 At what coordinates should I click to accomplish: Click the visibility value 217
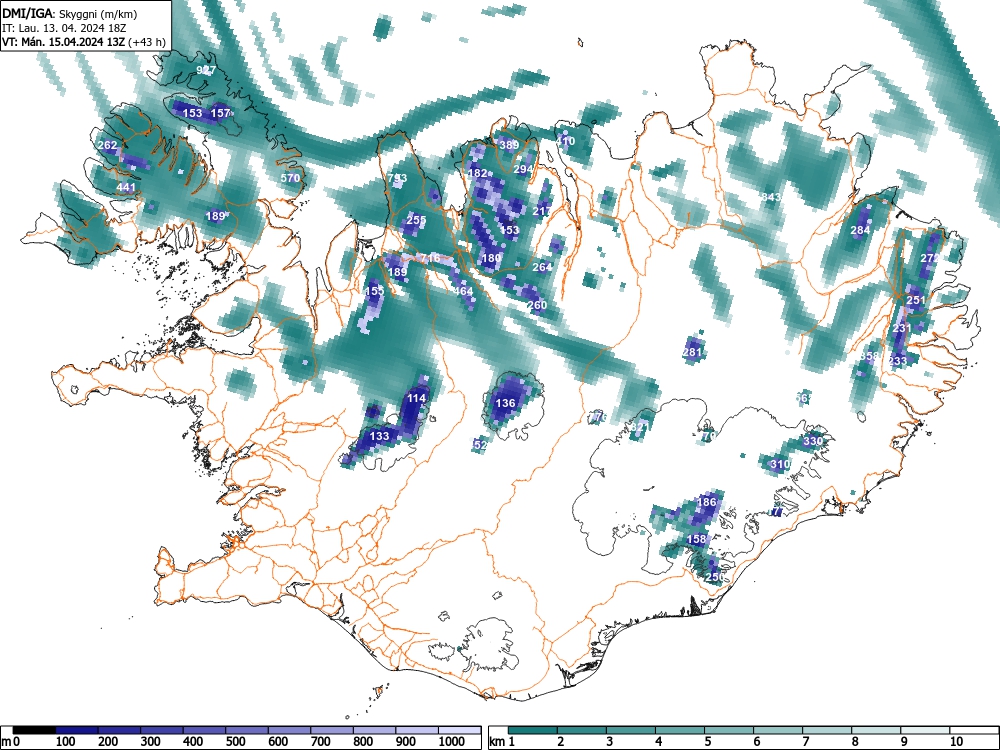coord(542,211)
